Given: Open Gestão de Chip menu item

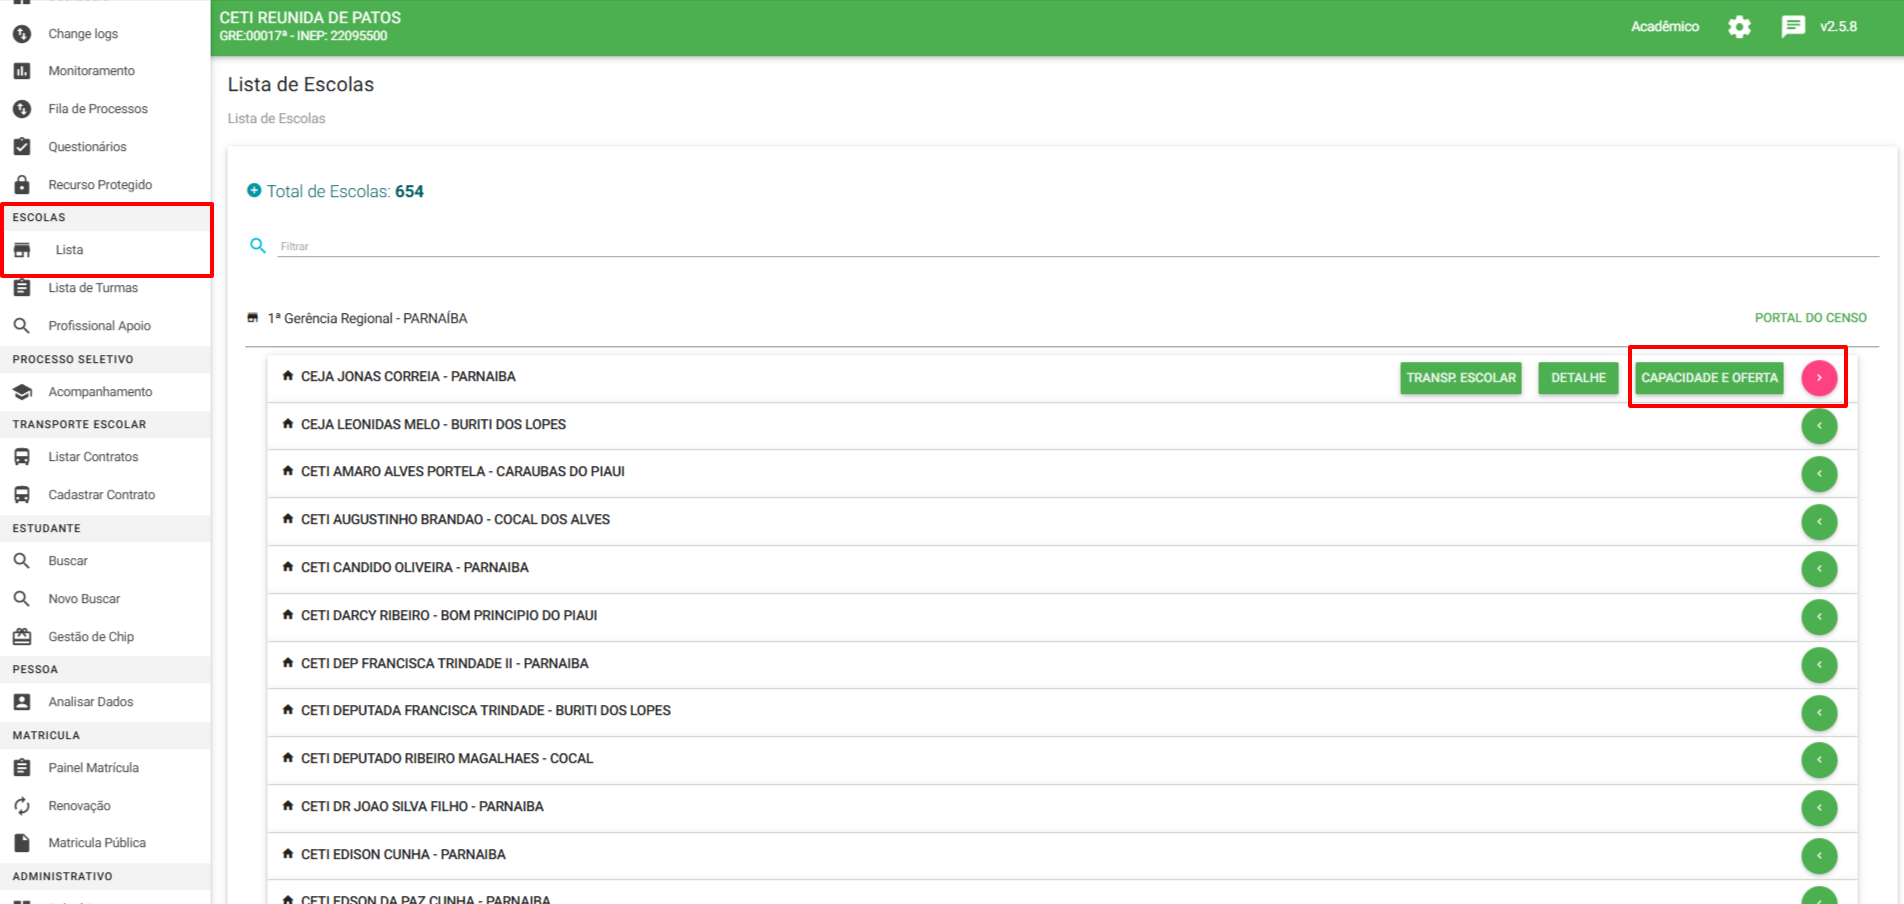Looking at the screenshot, I should point(91,637).
